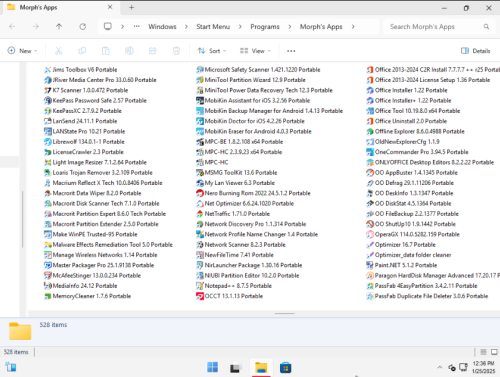Click the Back navigation arrow
Screen dimensions: 500x377
coord(12,26)
